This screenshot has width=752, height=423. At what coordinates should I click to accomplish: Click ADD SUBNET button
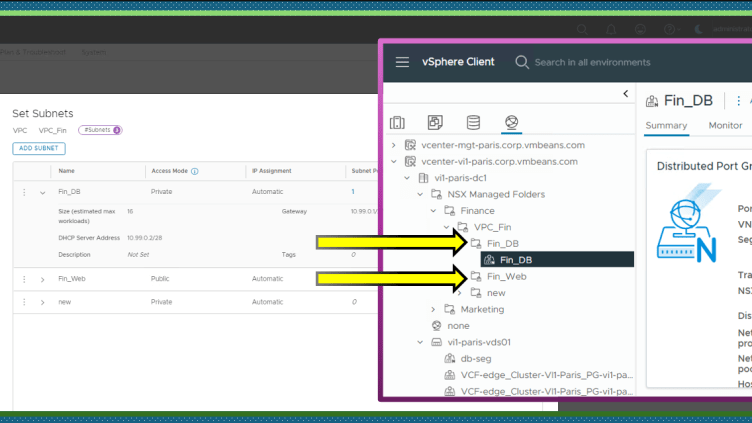(39, 148)
